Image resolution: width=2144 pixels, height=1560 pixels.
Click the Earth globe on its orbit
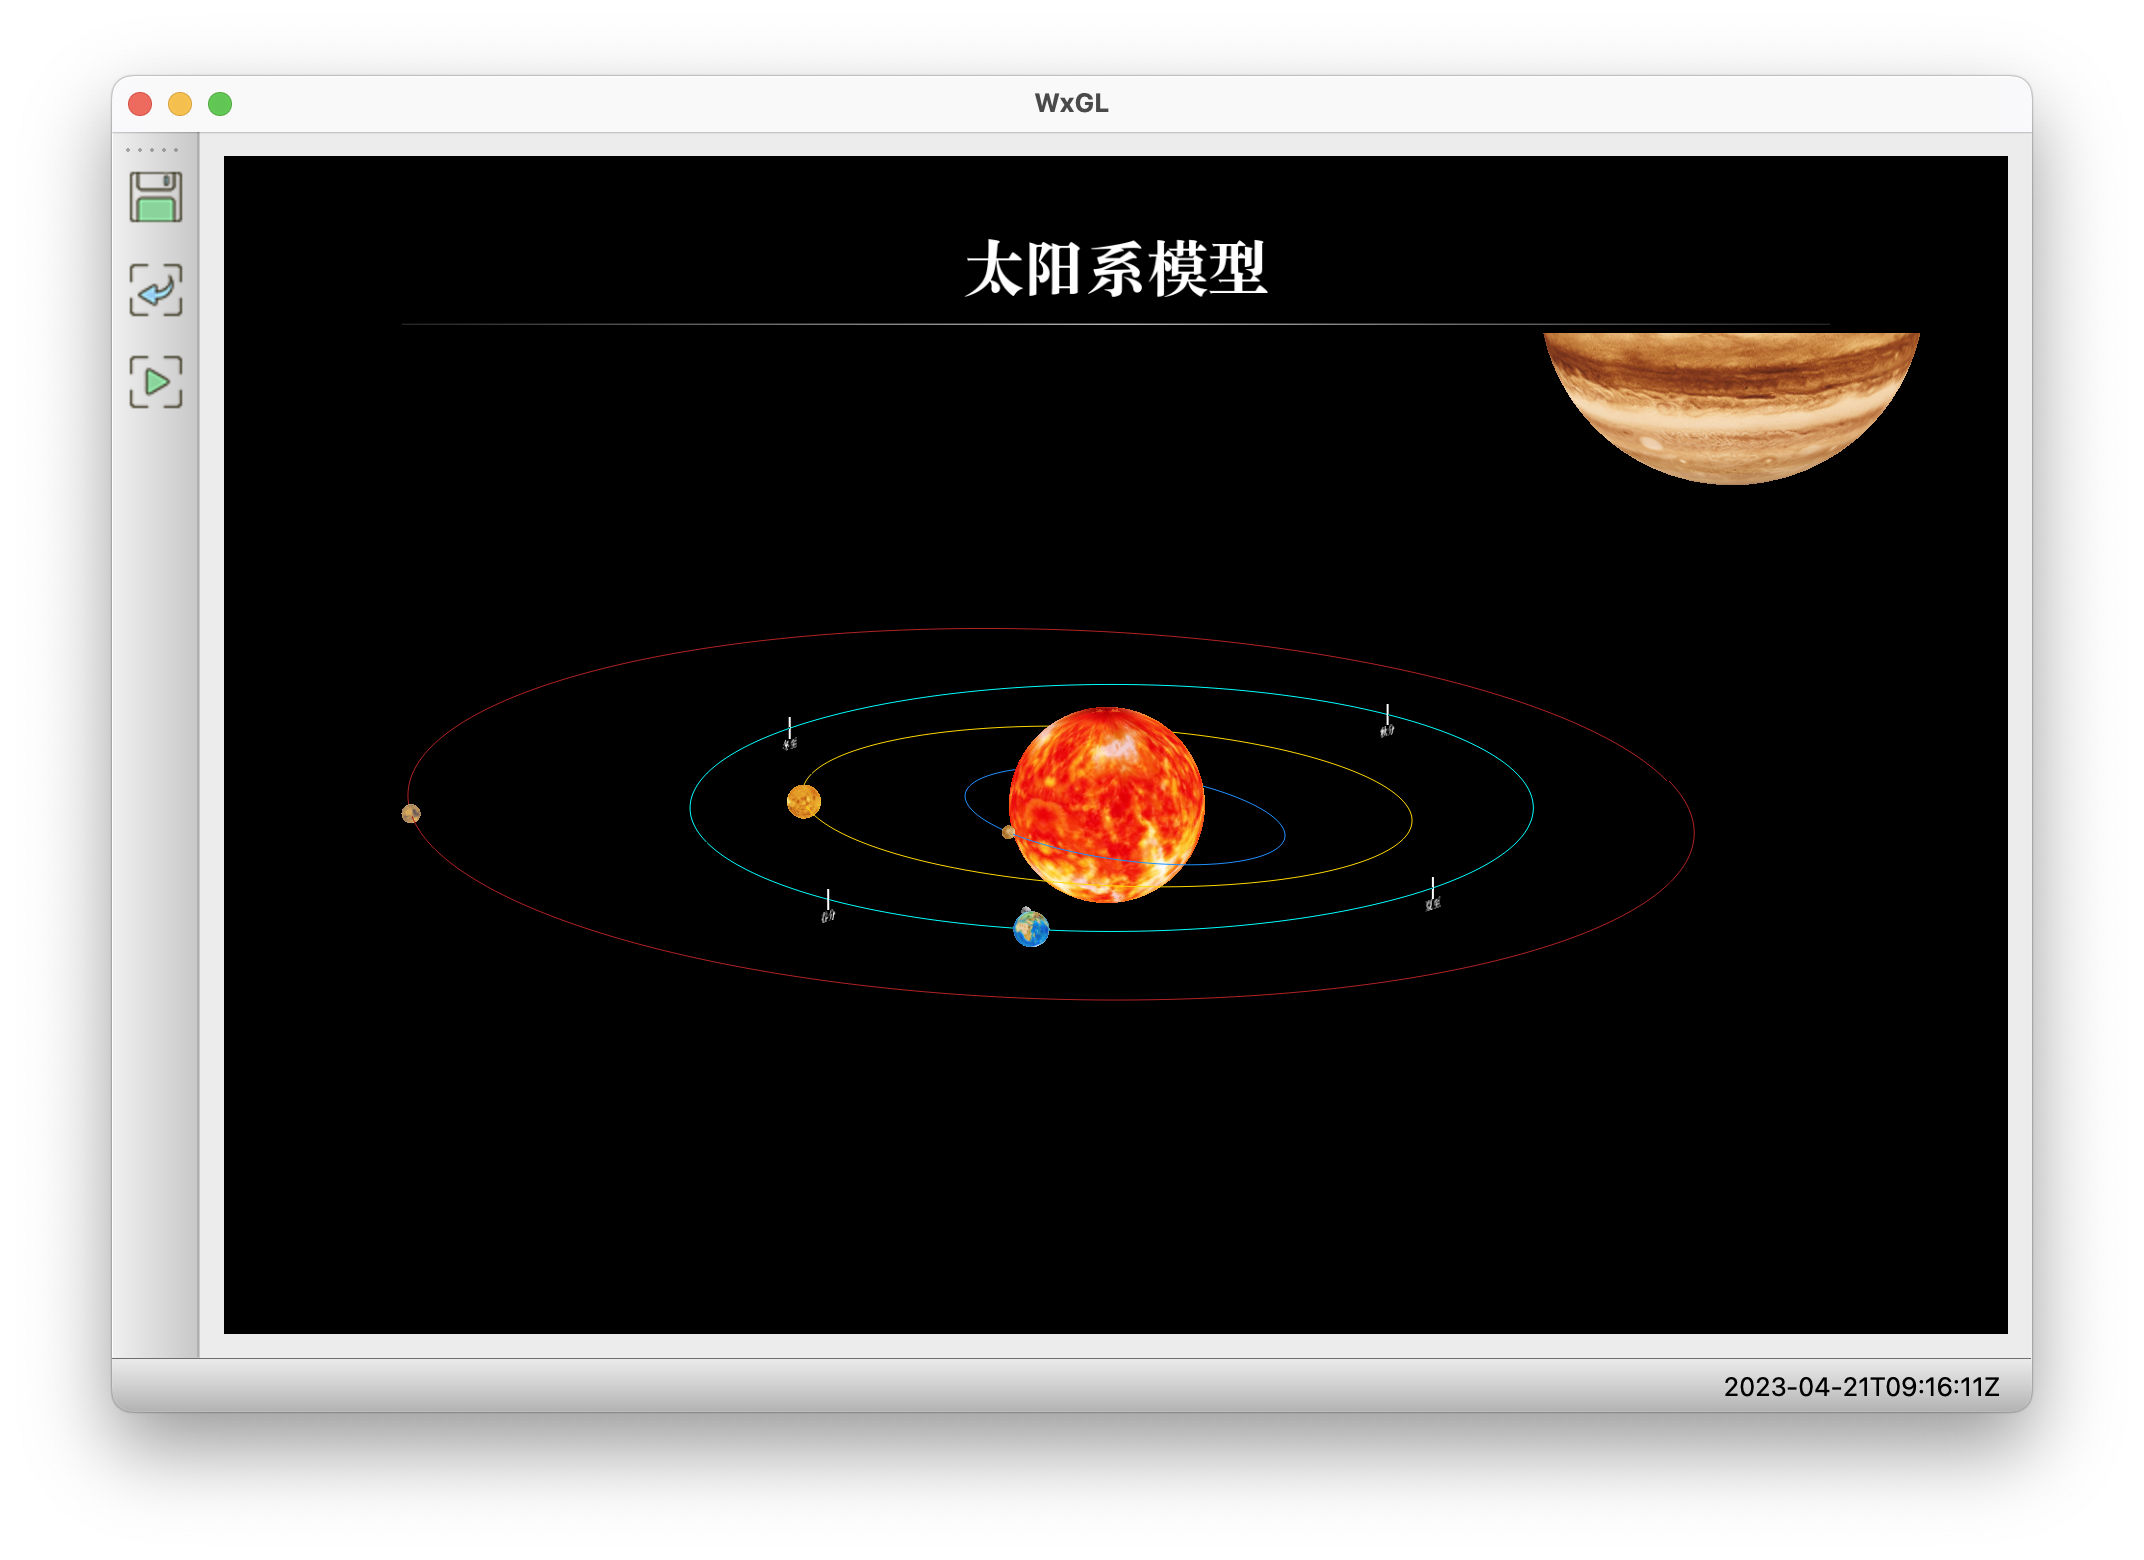(1031, 930)
